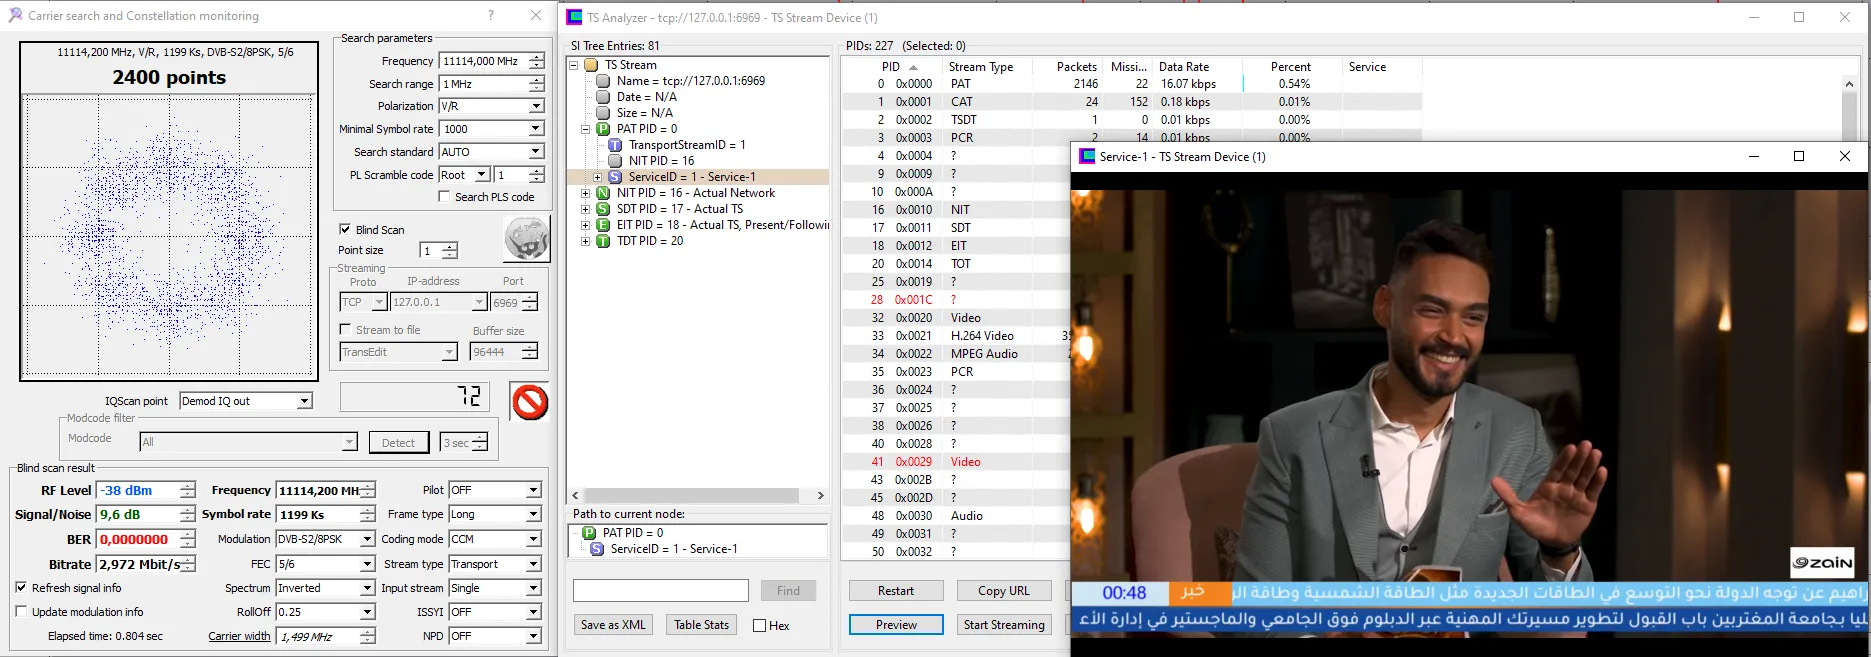Enable the Search PLS code checkbox

[444, 197]
